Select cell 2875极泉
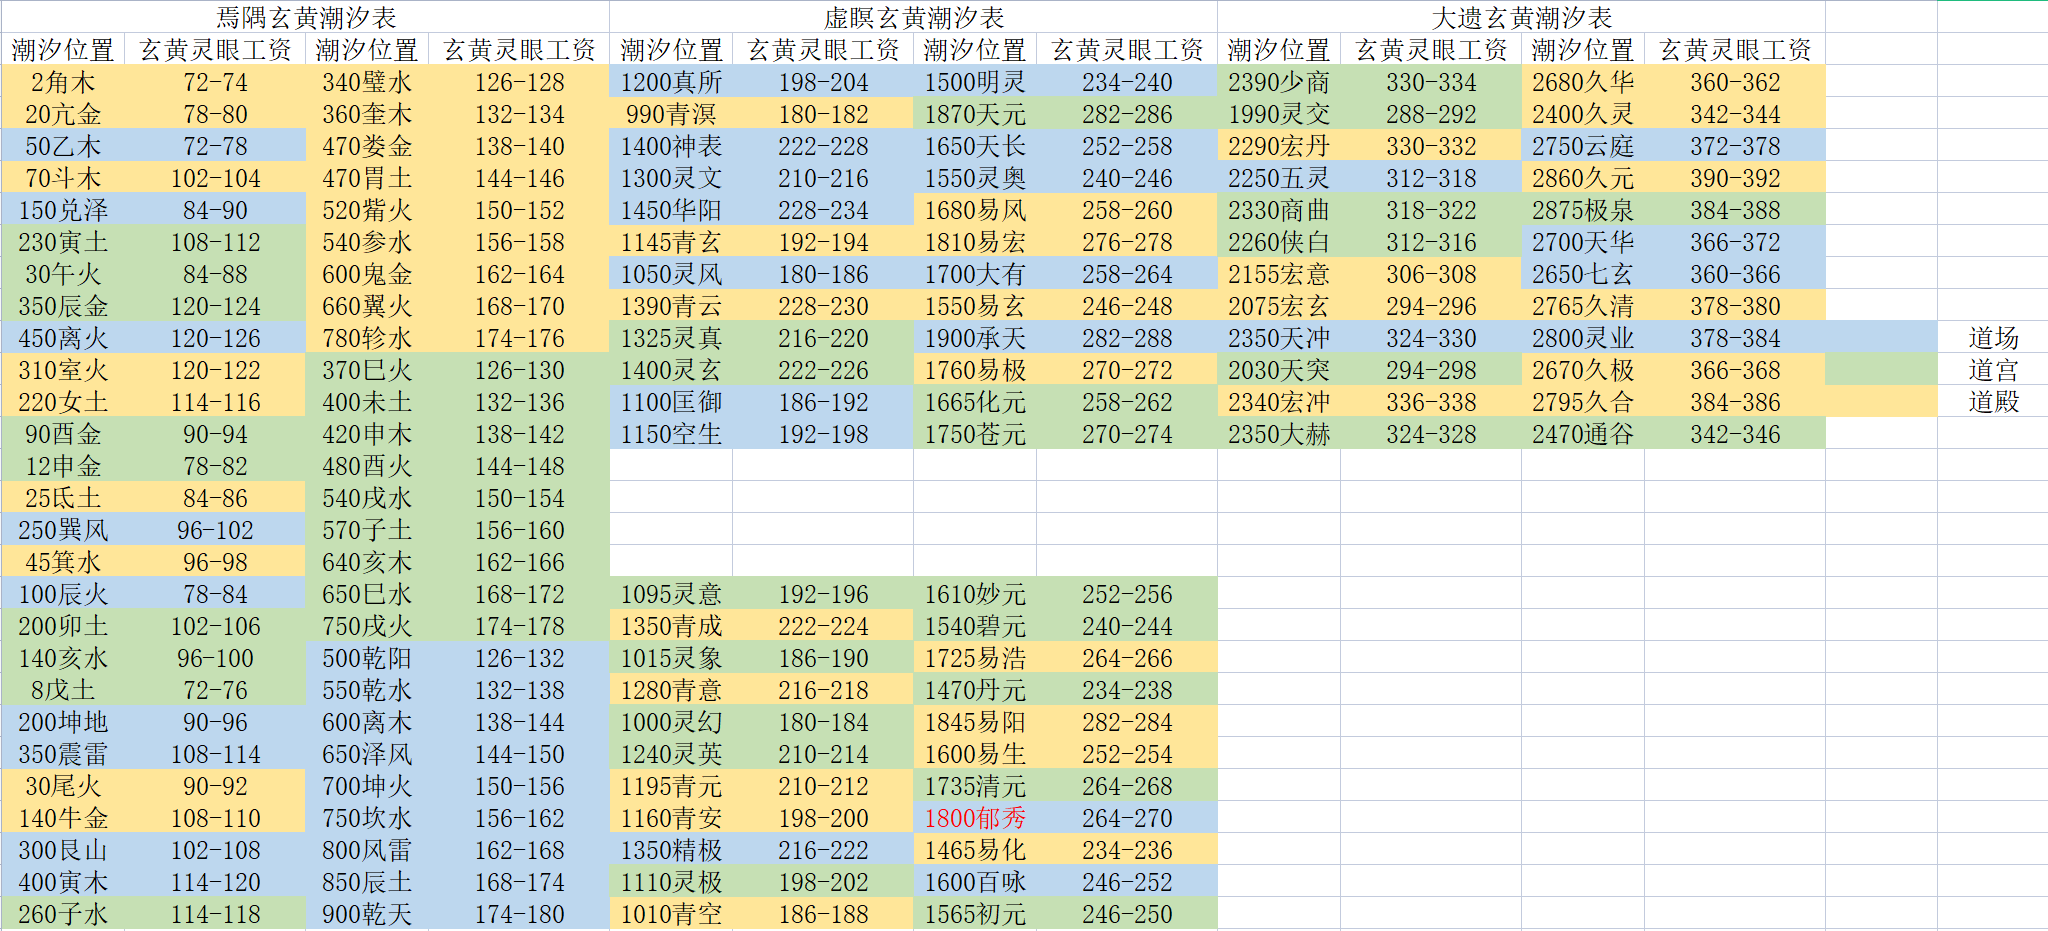This screenshot has height=931, width=2048. pyautogui.click(x=1583, y=209)
